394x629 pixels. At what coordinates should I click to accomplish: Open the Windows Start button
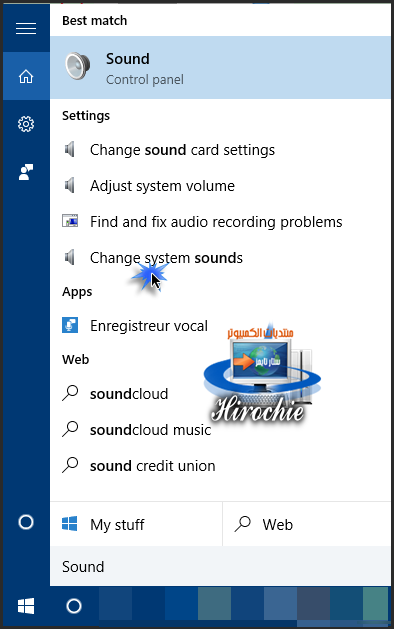tap(26, 606)
